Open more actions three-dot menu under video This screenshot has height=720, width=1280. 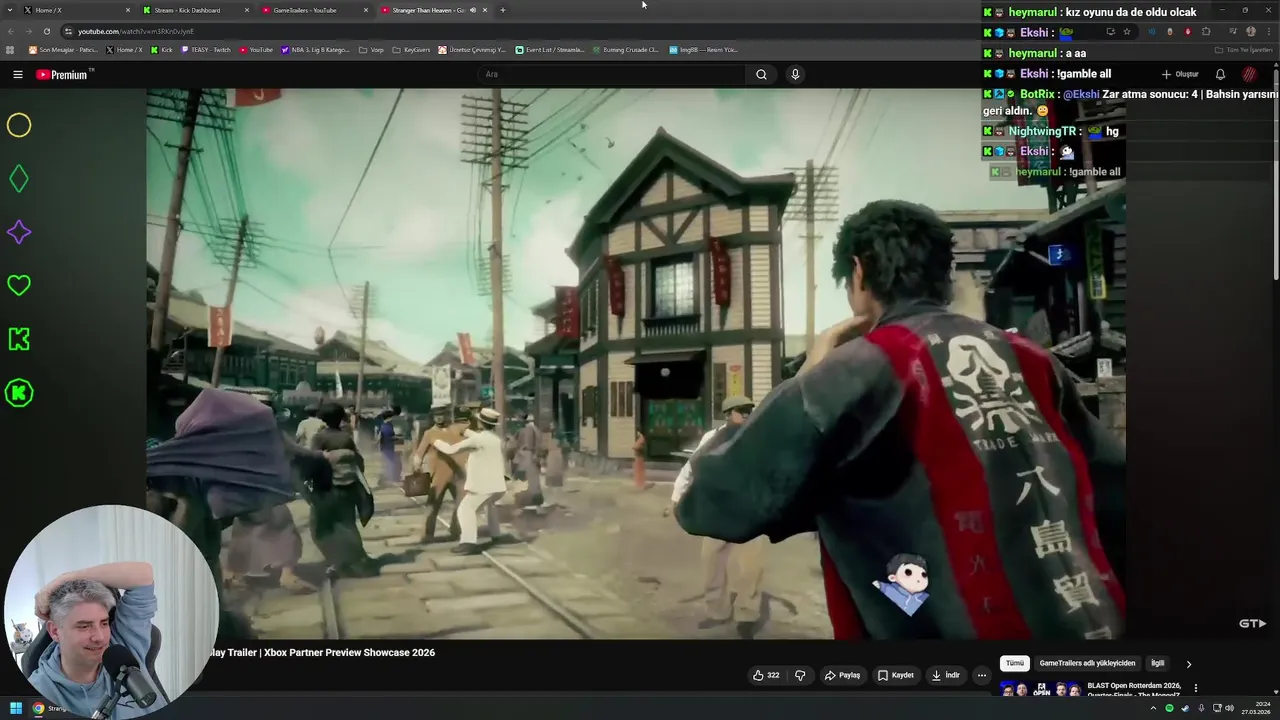(x=981, y=675)
